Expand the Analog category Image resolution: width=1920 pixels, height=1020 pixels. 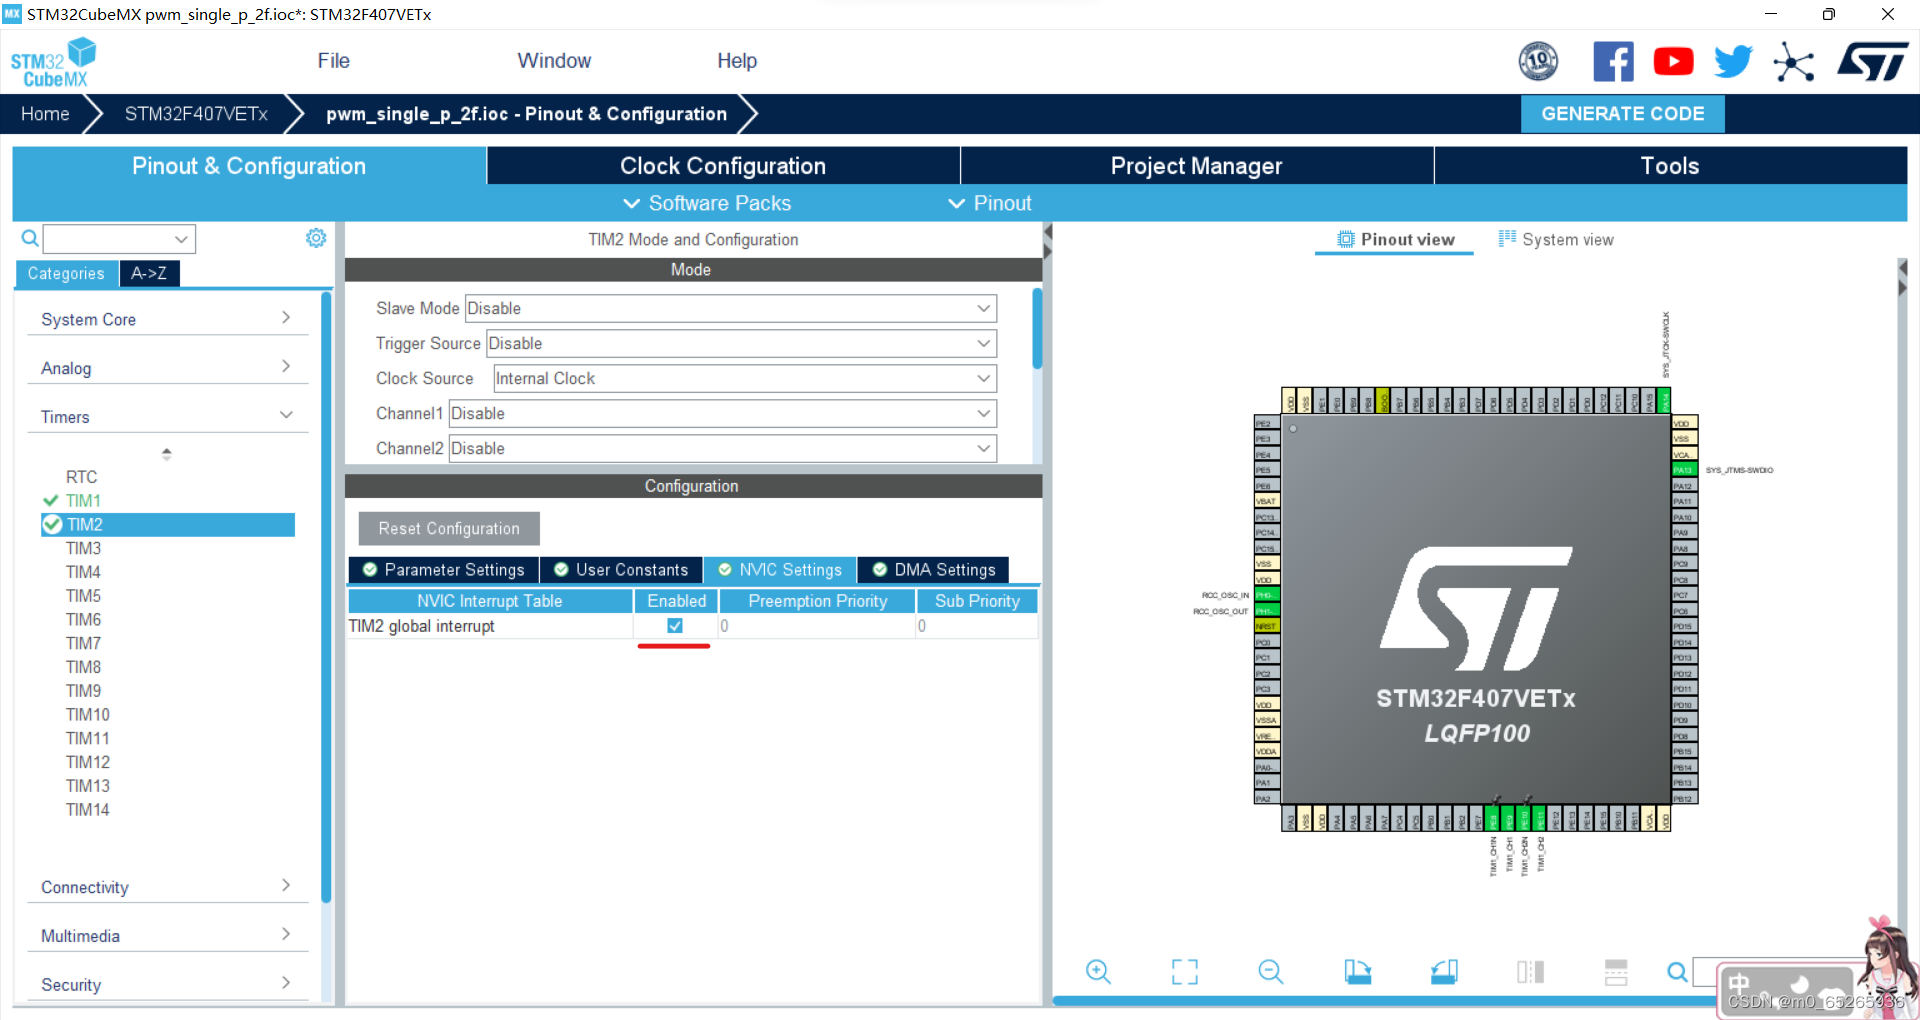coord(167,368)
